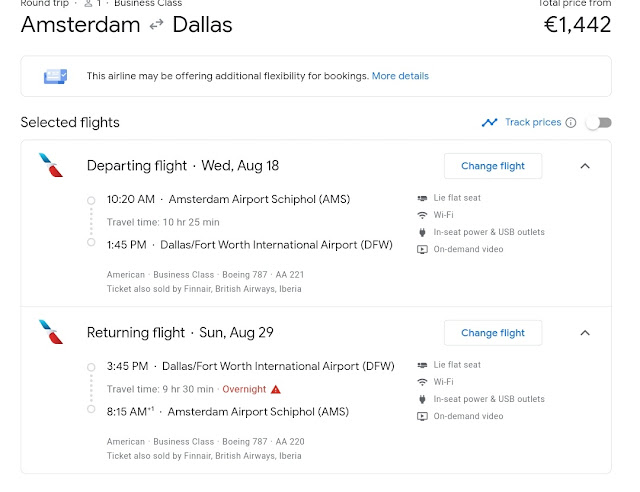Click the American Airlines logo on departing flight

50,165
